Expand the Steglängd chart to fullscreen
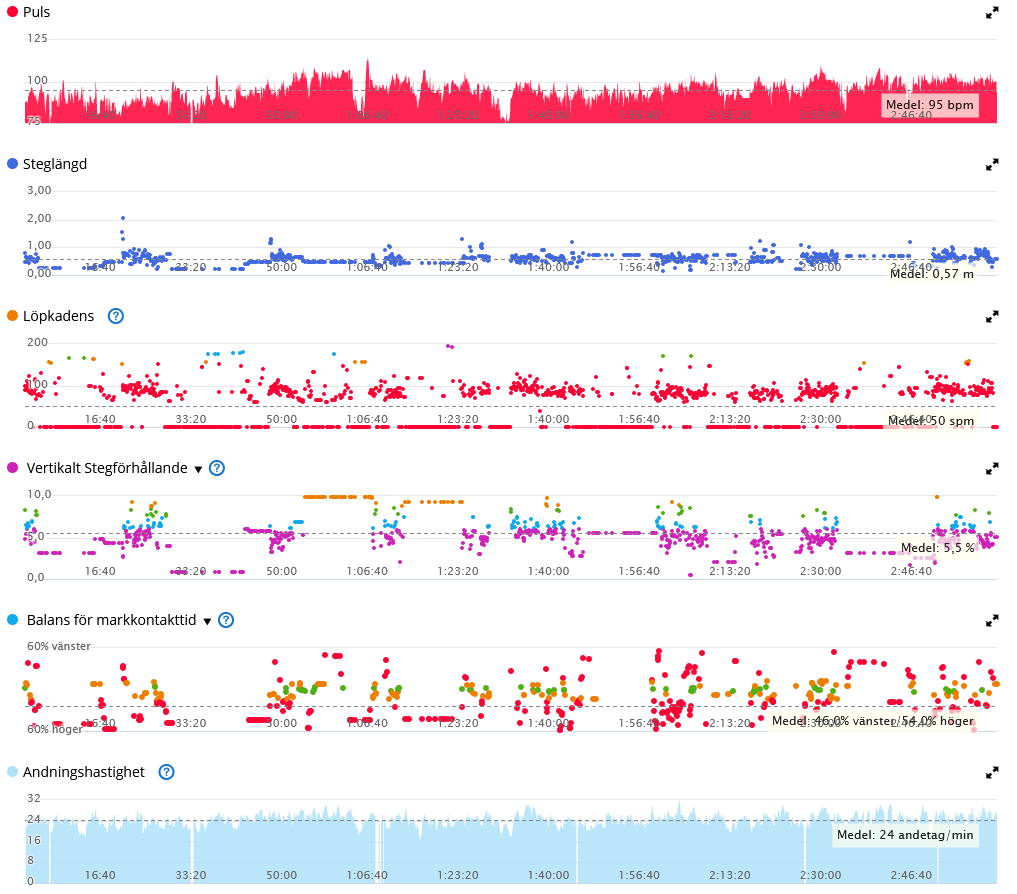This screenshot has height=894, width=1017. (x=992, y=165)
